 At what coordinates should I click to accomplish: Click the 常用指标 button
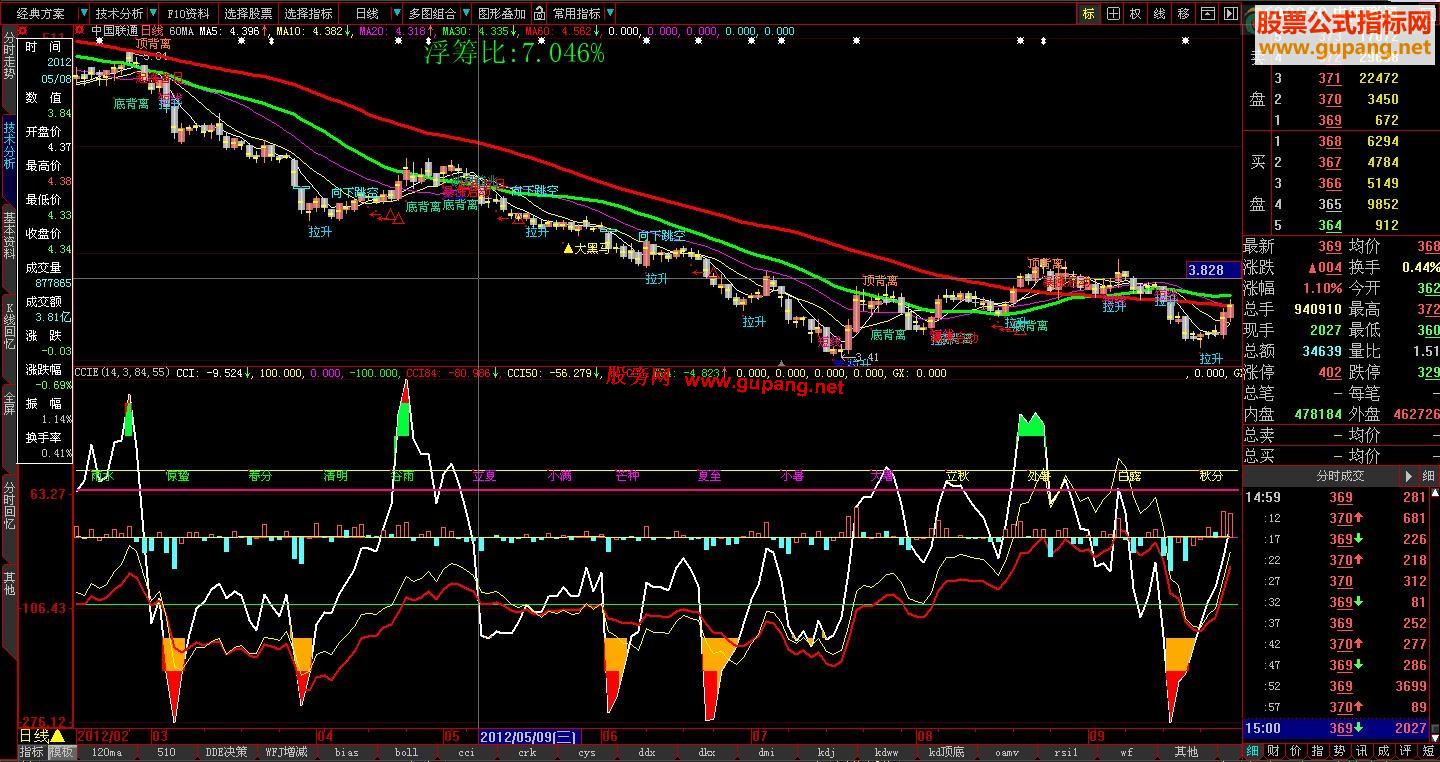pos(577,14)
